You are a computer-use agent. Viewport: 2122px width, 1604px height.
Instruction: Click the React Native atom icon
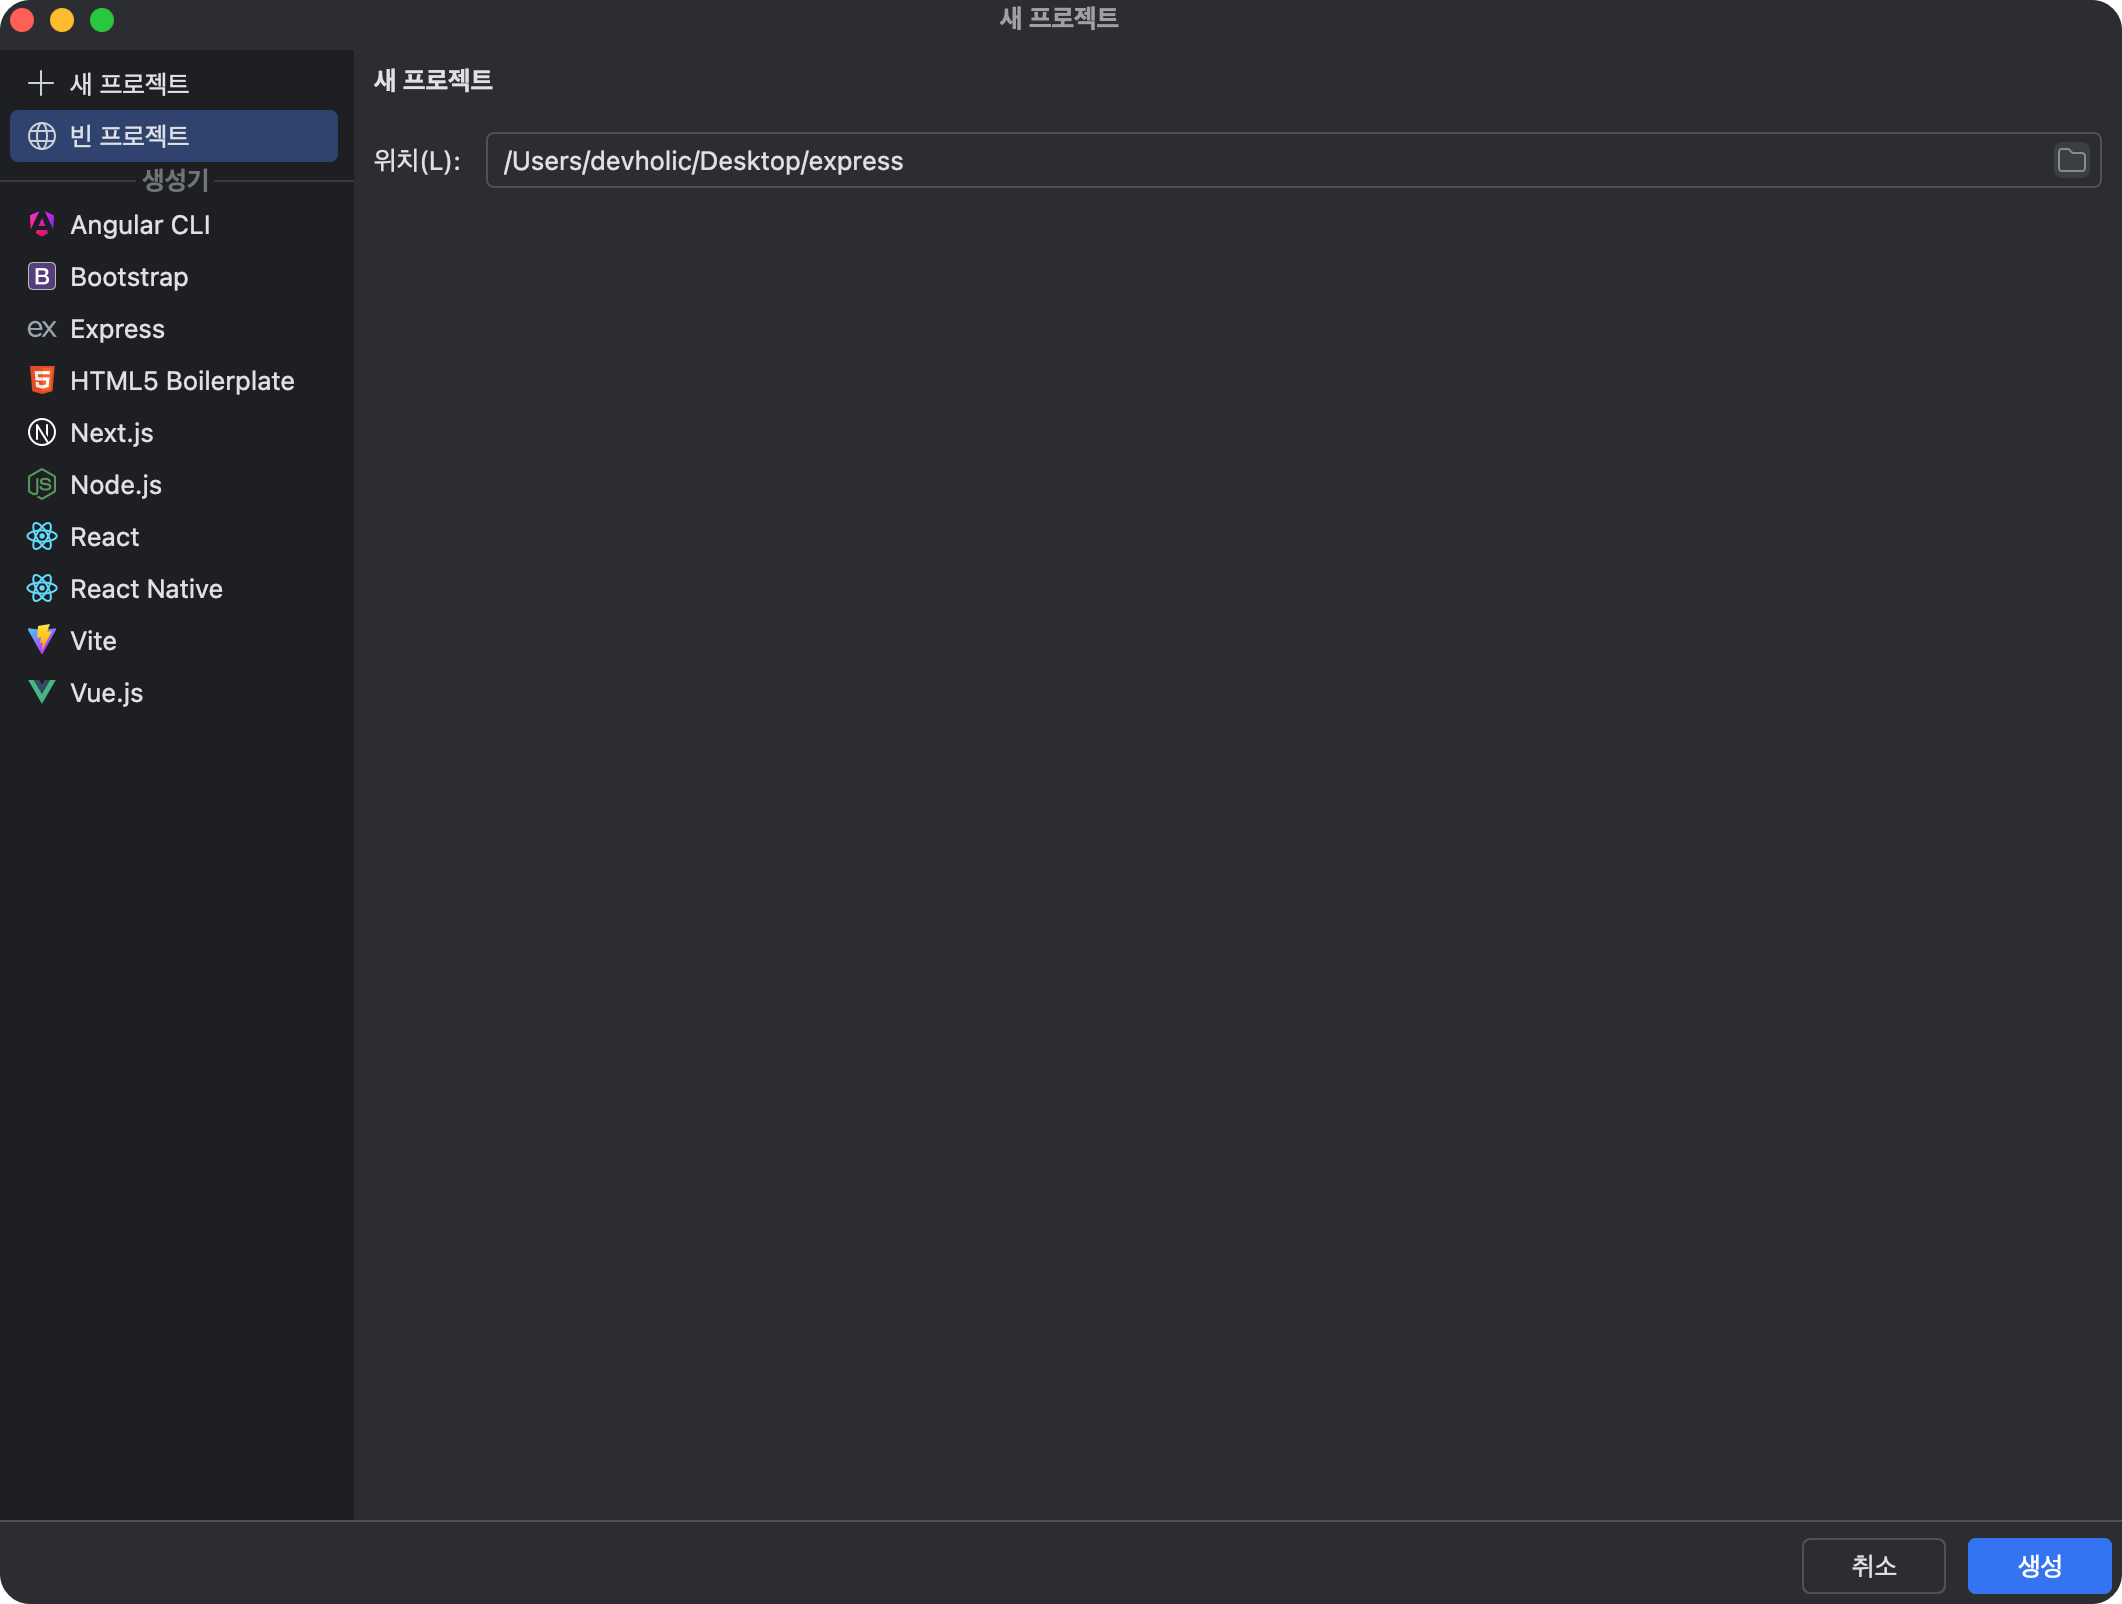point(41,589)
